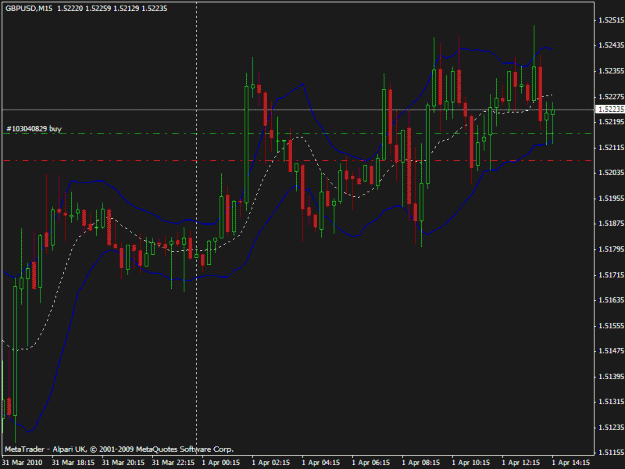
Task: Click time axis label 1 Apr 12:15
Action: coord(521,463)
